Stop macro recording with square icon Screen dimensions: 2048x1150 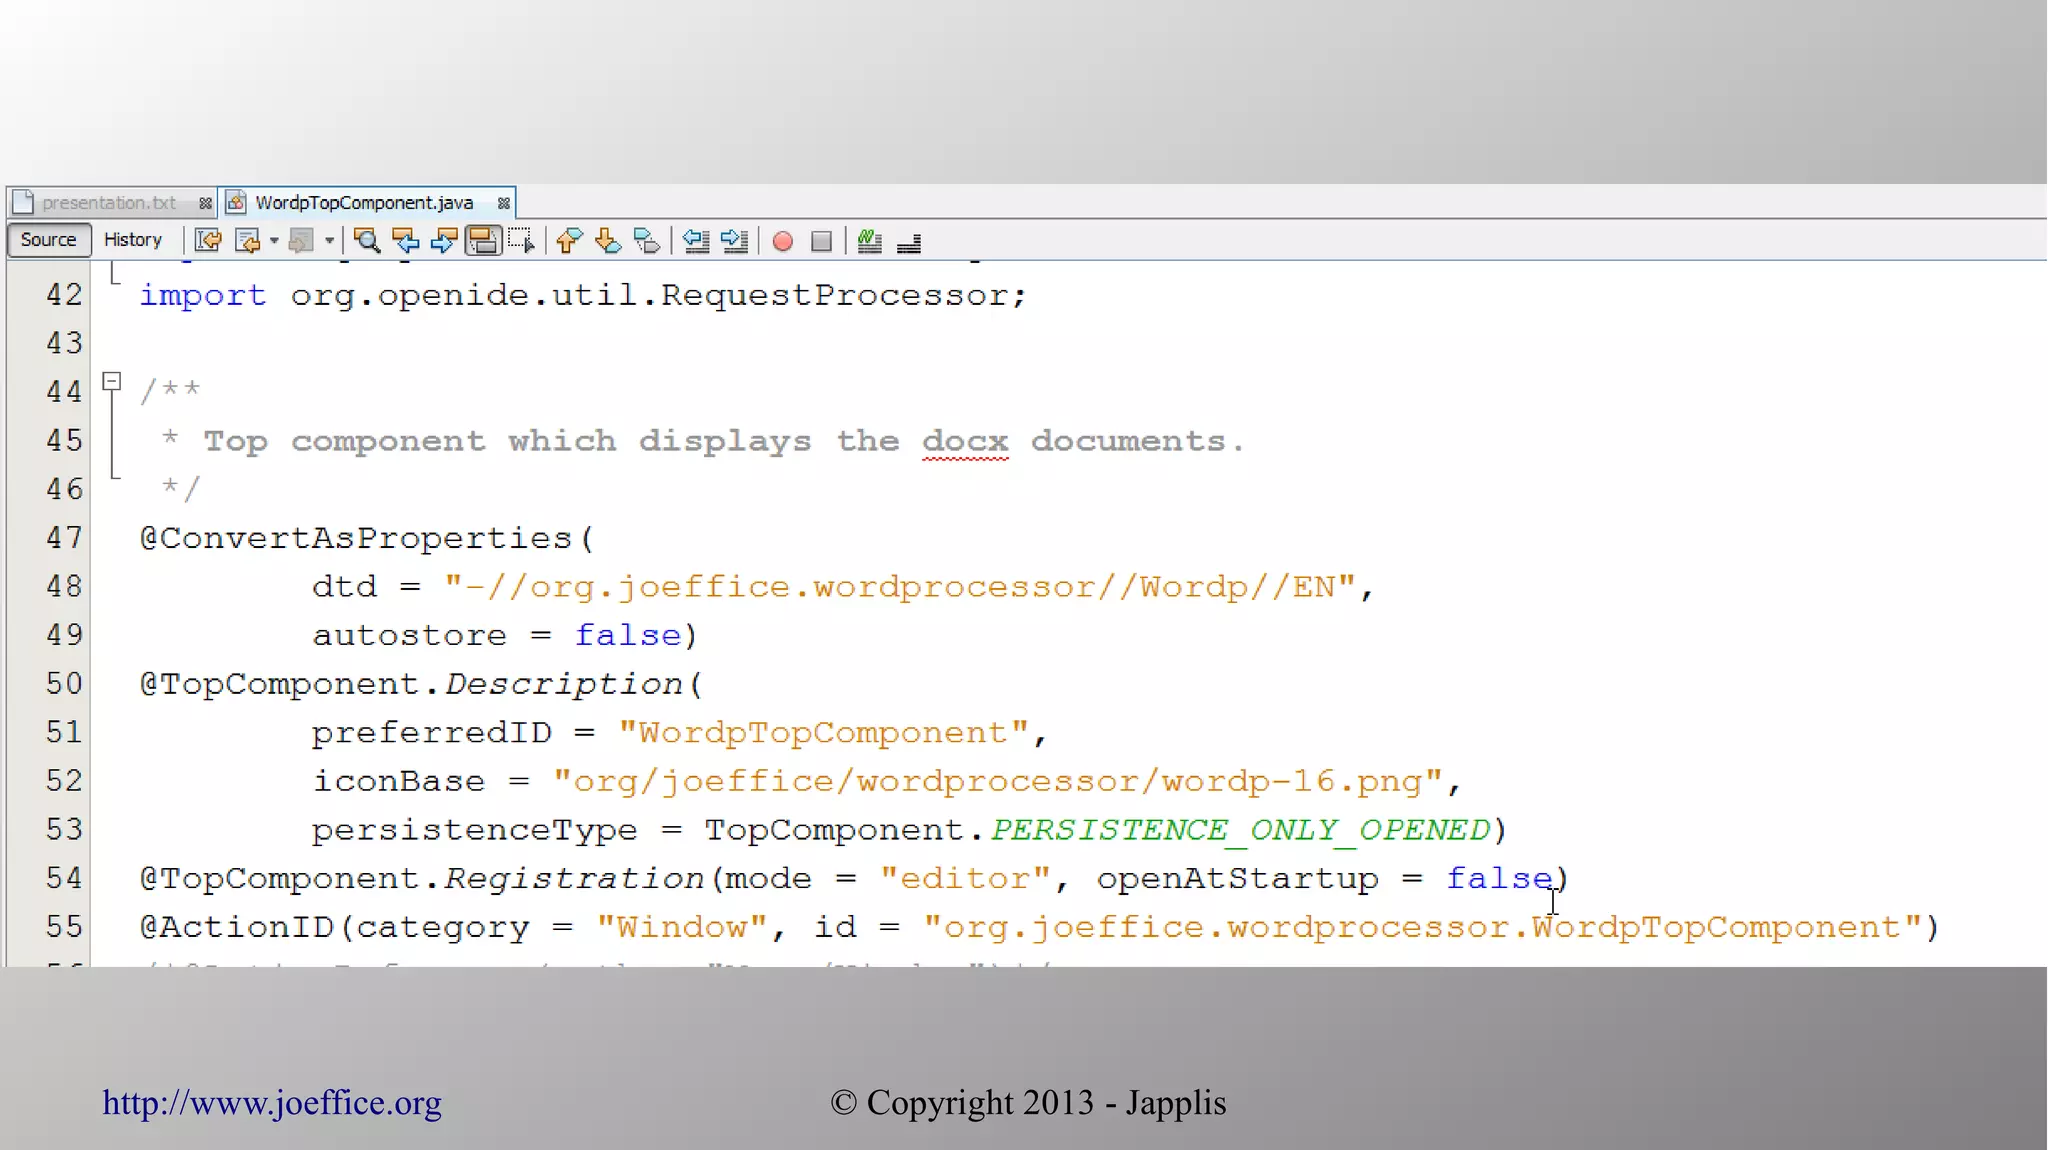click(x=821, y=241)
